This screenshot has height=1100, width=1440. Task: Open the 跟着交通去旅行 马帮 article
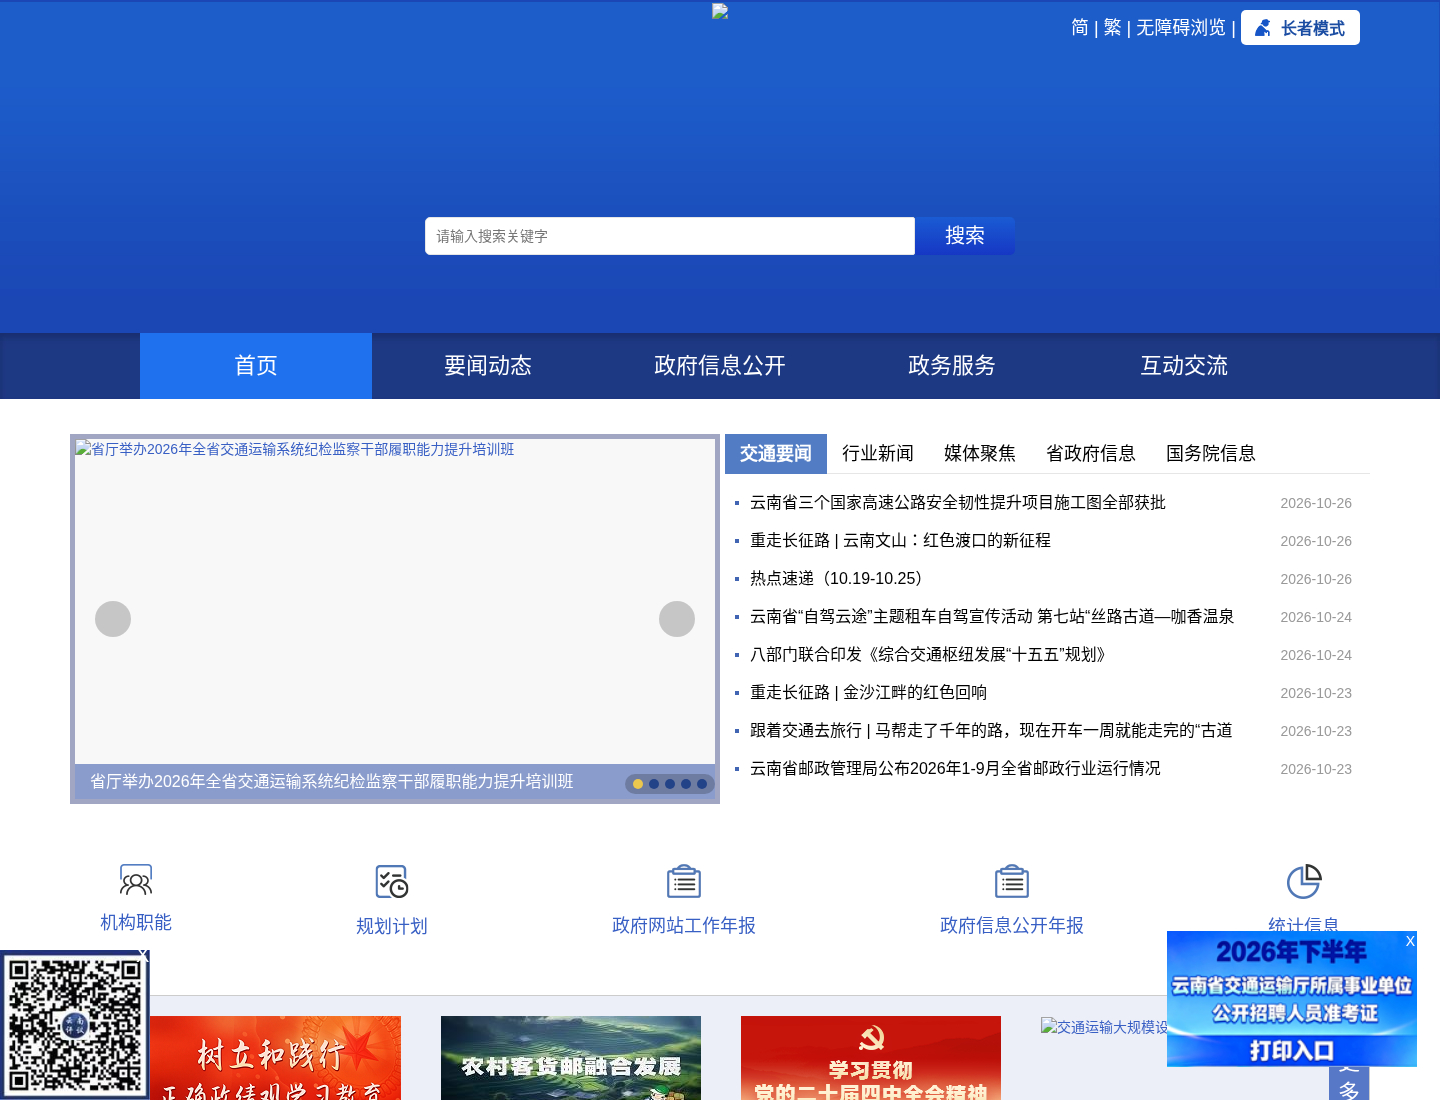click(991, 731)
